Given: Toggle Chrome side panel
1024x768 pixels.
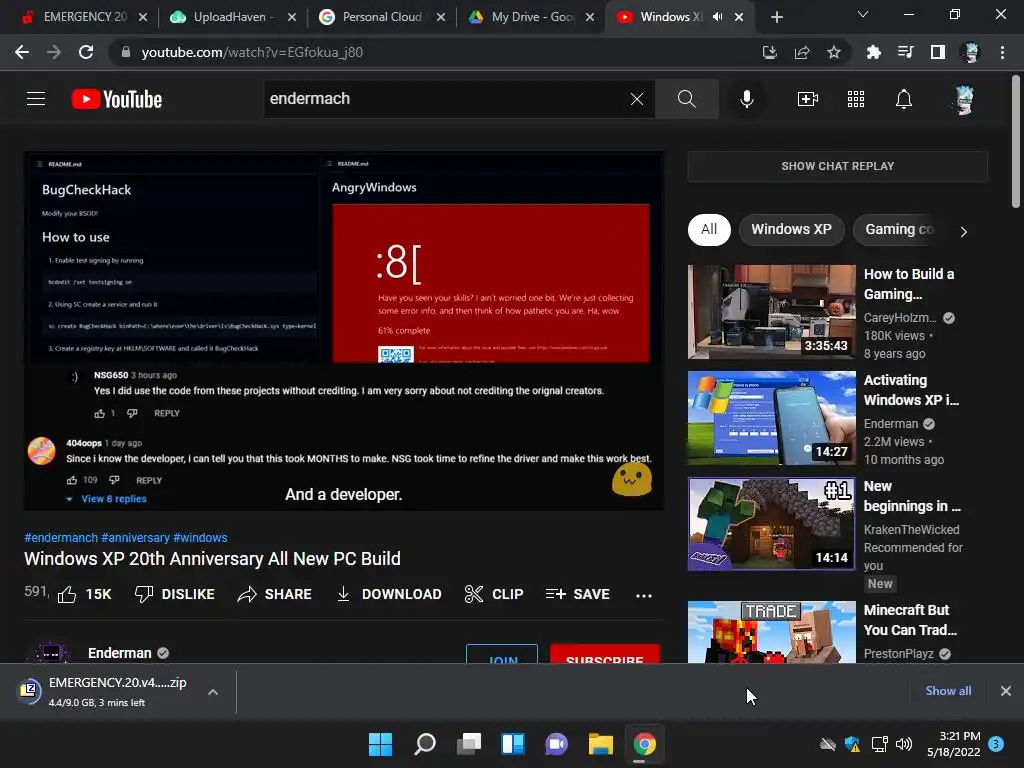Looking at the screenshot, I should (x=938, y=52).
